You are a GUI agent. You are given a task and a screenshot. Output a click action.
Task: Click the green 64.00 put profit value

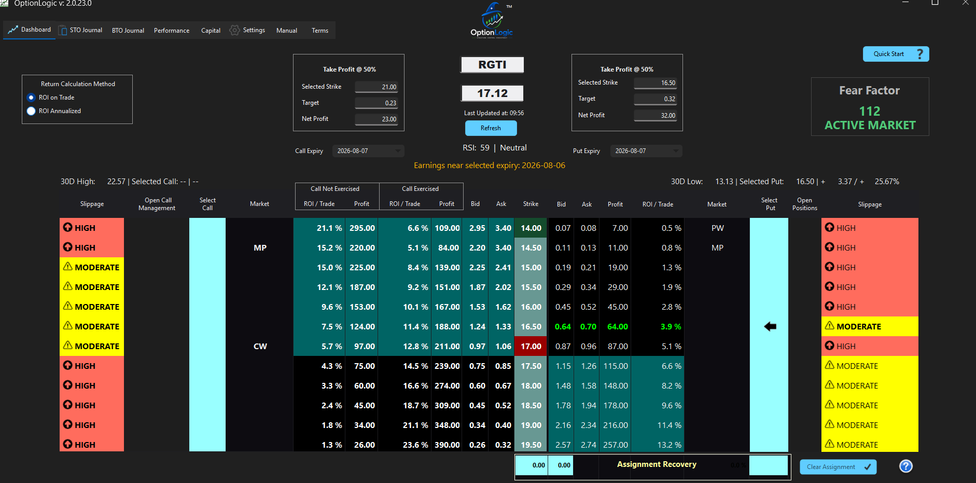click(x=616, y=326)
